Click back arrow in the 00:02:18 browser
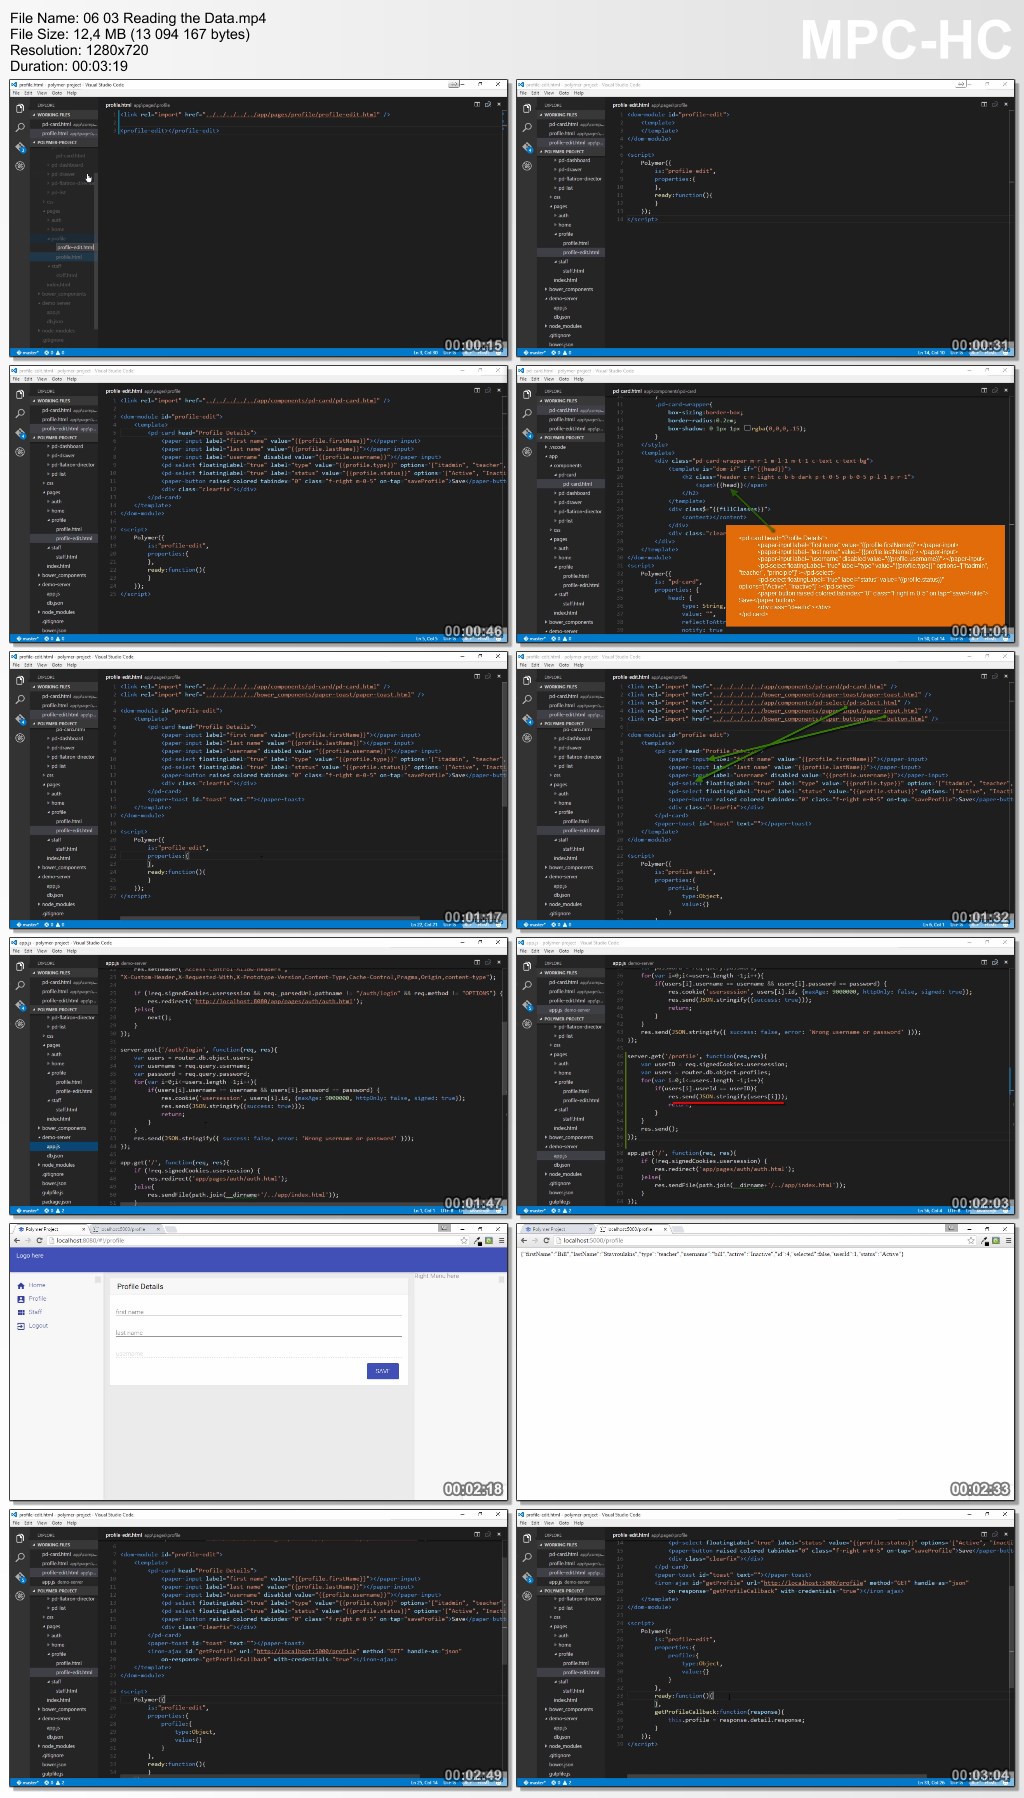1024x1798 pixels. tap(17, 1240)
